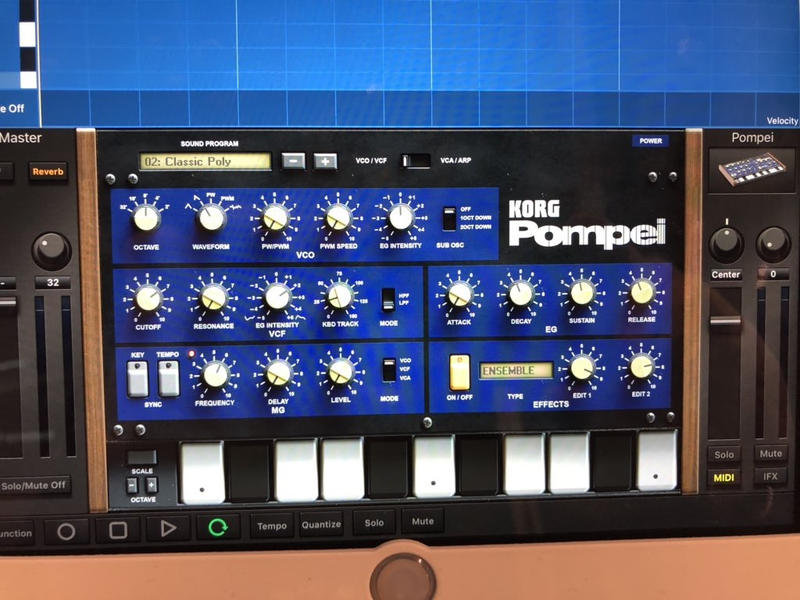The width and height of the screenshot is (800, 600).
Task: Play the first white key on keyboard
Action: click(x=203, y=473)
